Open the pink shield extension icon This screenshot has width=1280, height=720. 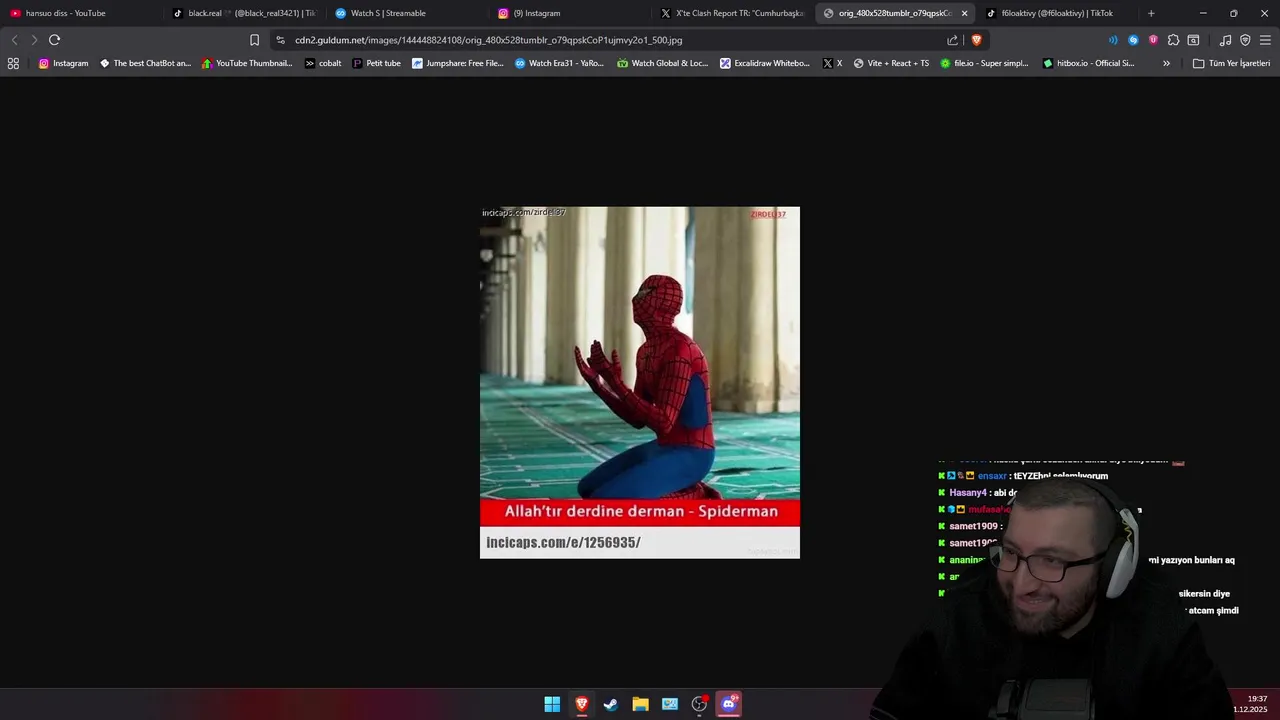click(x=1153, y=40)
